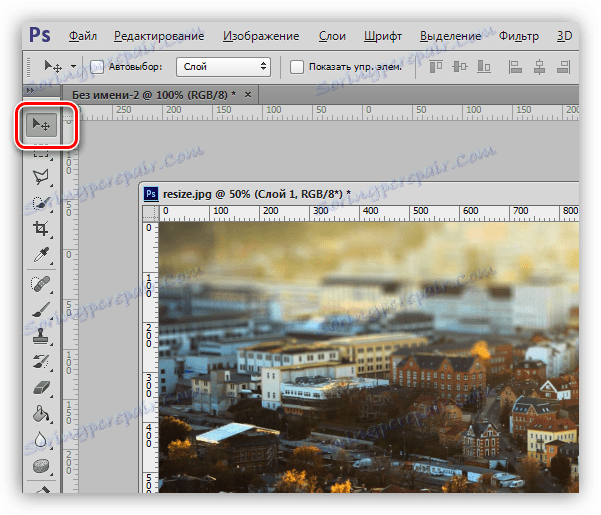
Task: Select the Quick Selection tool
Action: (x=41, y=203)
